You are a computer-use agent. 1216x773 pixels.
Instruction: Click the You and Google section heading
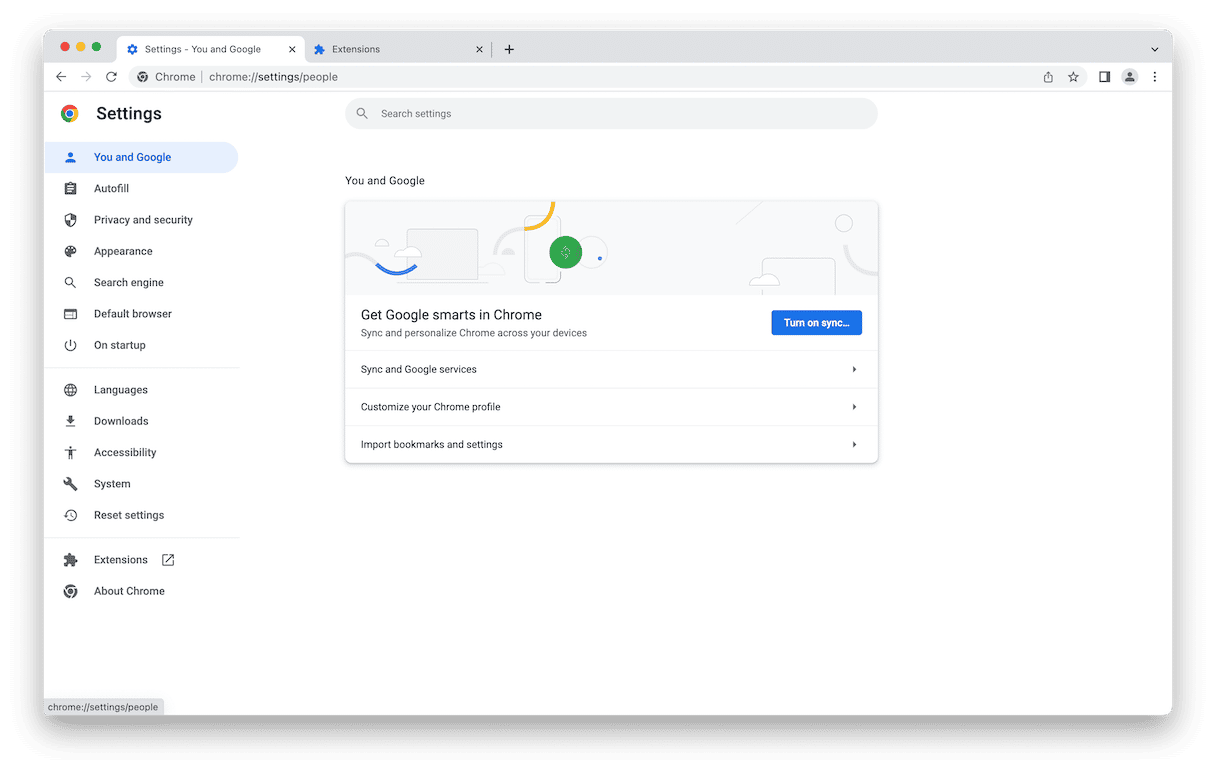coord(385,181)
